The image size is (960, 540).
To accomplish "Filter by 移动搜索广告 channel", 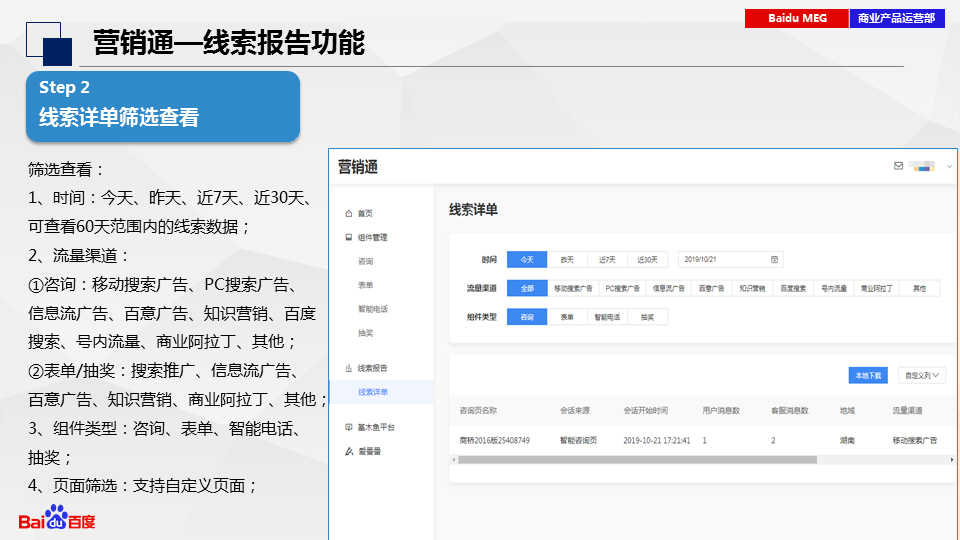I will point(573,288).
